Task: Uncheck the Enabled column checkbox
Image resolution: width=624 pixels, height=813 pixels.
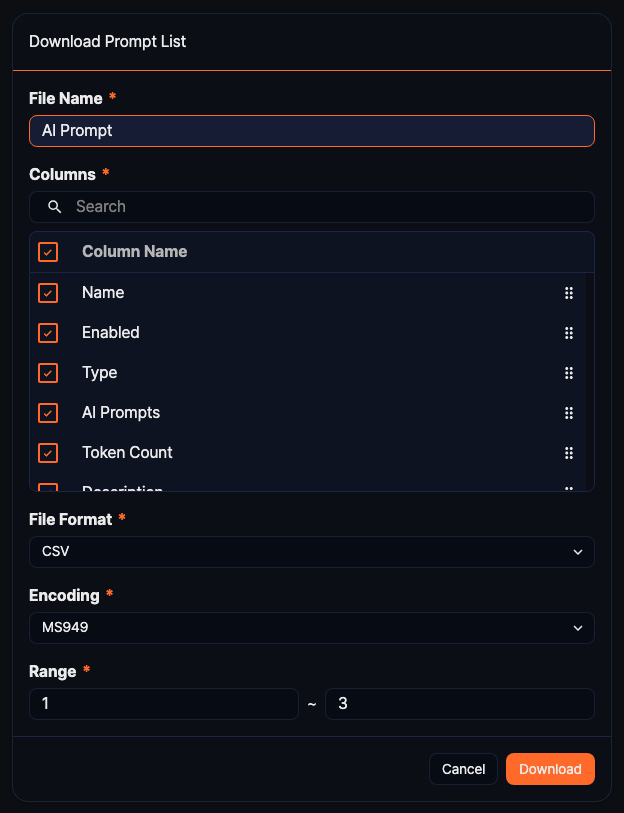Action: tap(47, 332)
